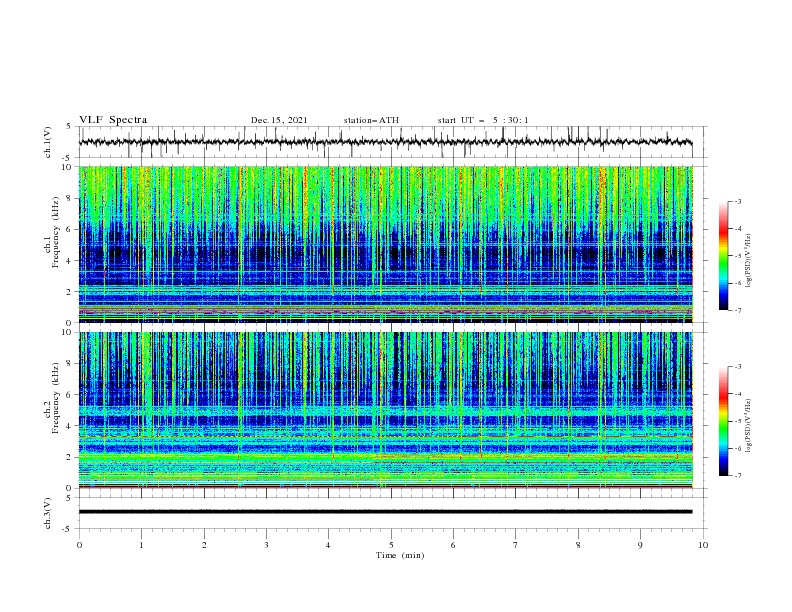792x612 pixels.
Task: Click the "5" tick on ch.3(V) axis
Action: coord(69,498)
